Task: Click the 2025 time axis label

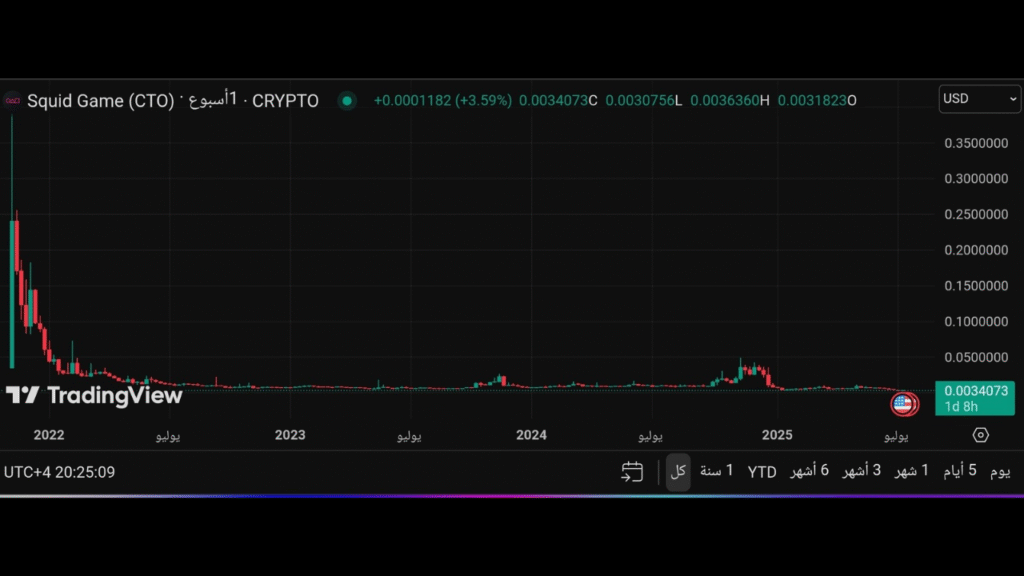Action: tap(776, 435)
